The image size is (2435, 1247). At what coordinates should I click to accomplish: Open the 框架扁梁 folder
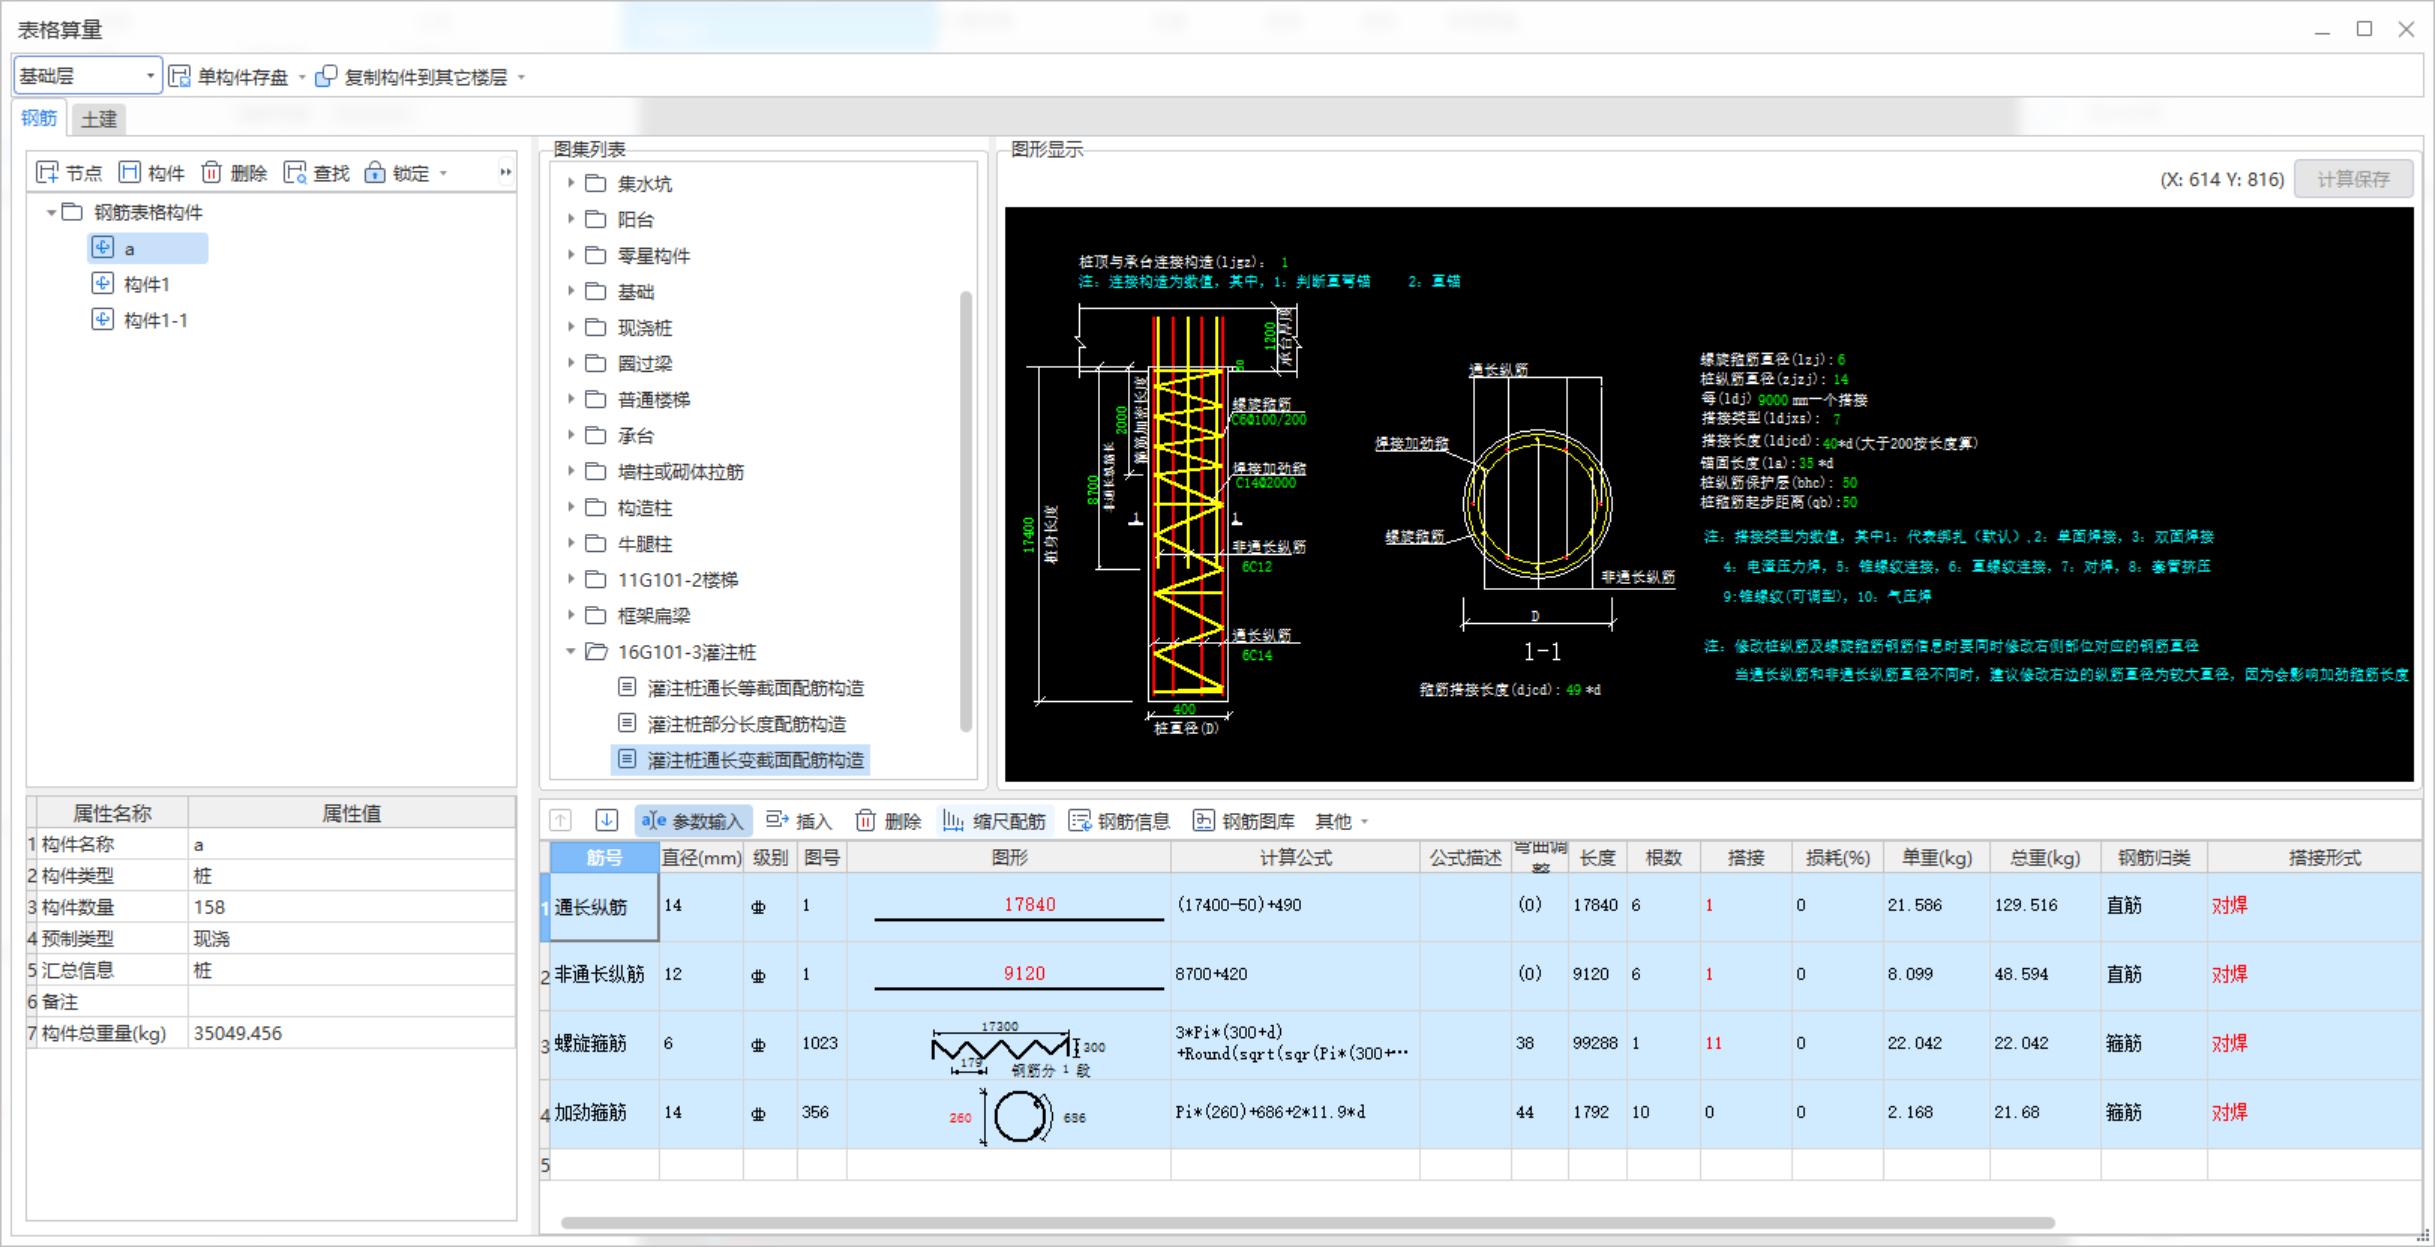coord(653,616)
